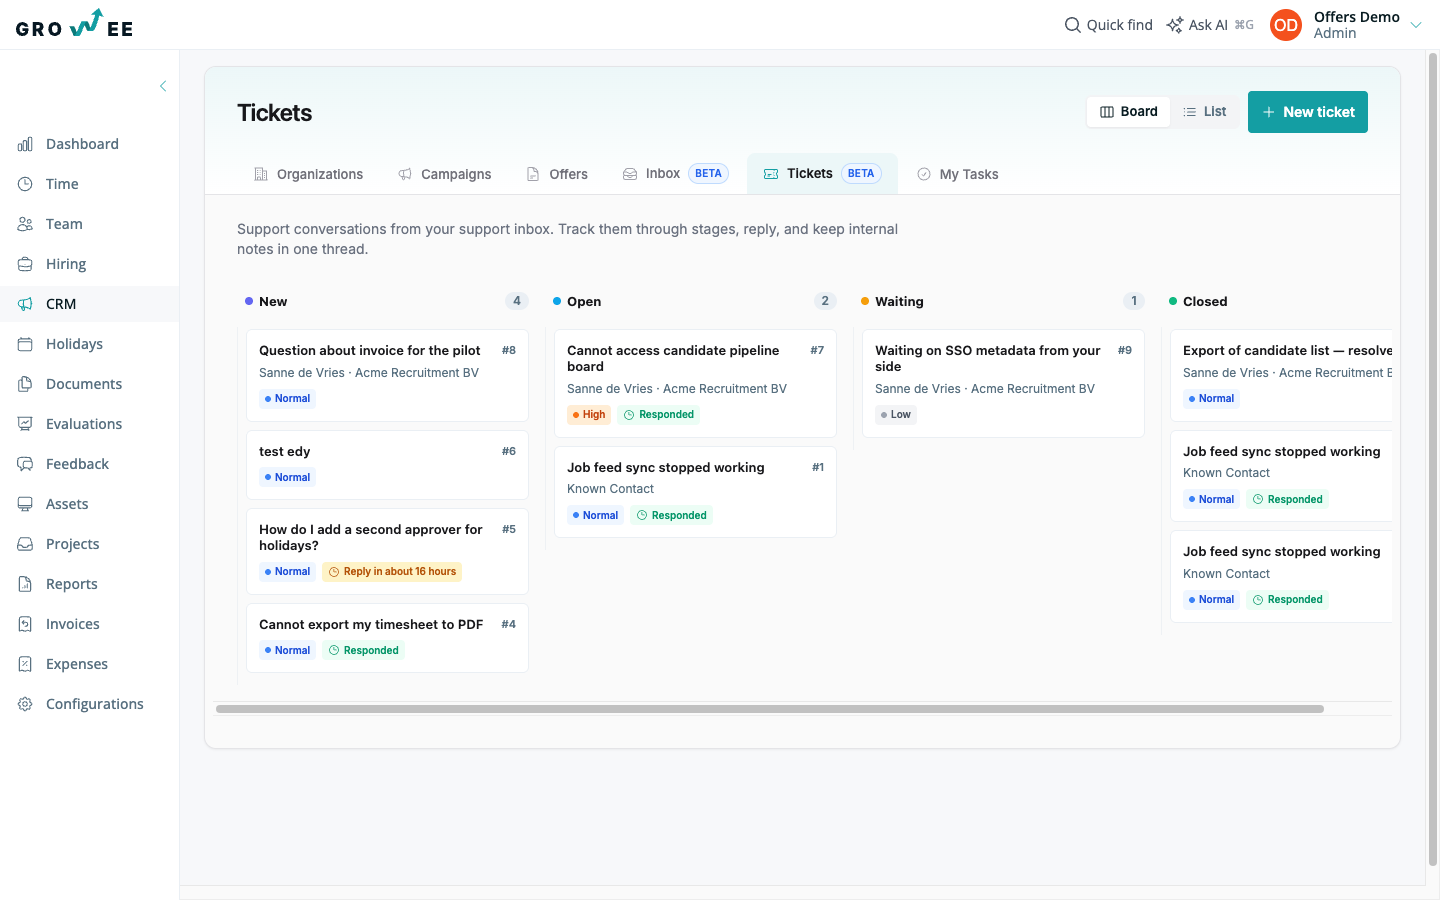The image size is (1440, 900).
Task: Click the My Tasks checkmark icon
Action: [924, 174]
